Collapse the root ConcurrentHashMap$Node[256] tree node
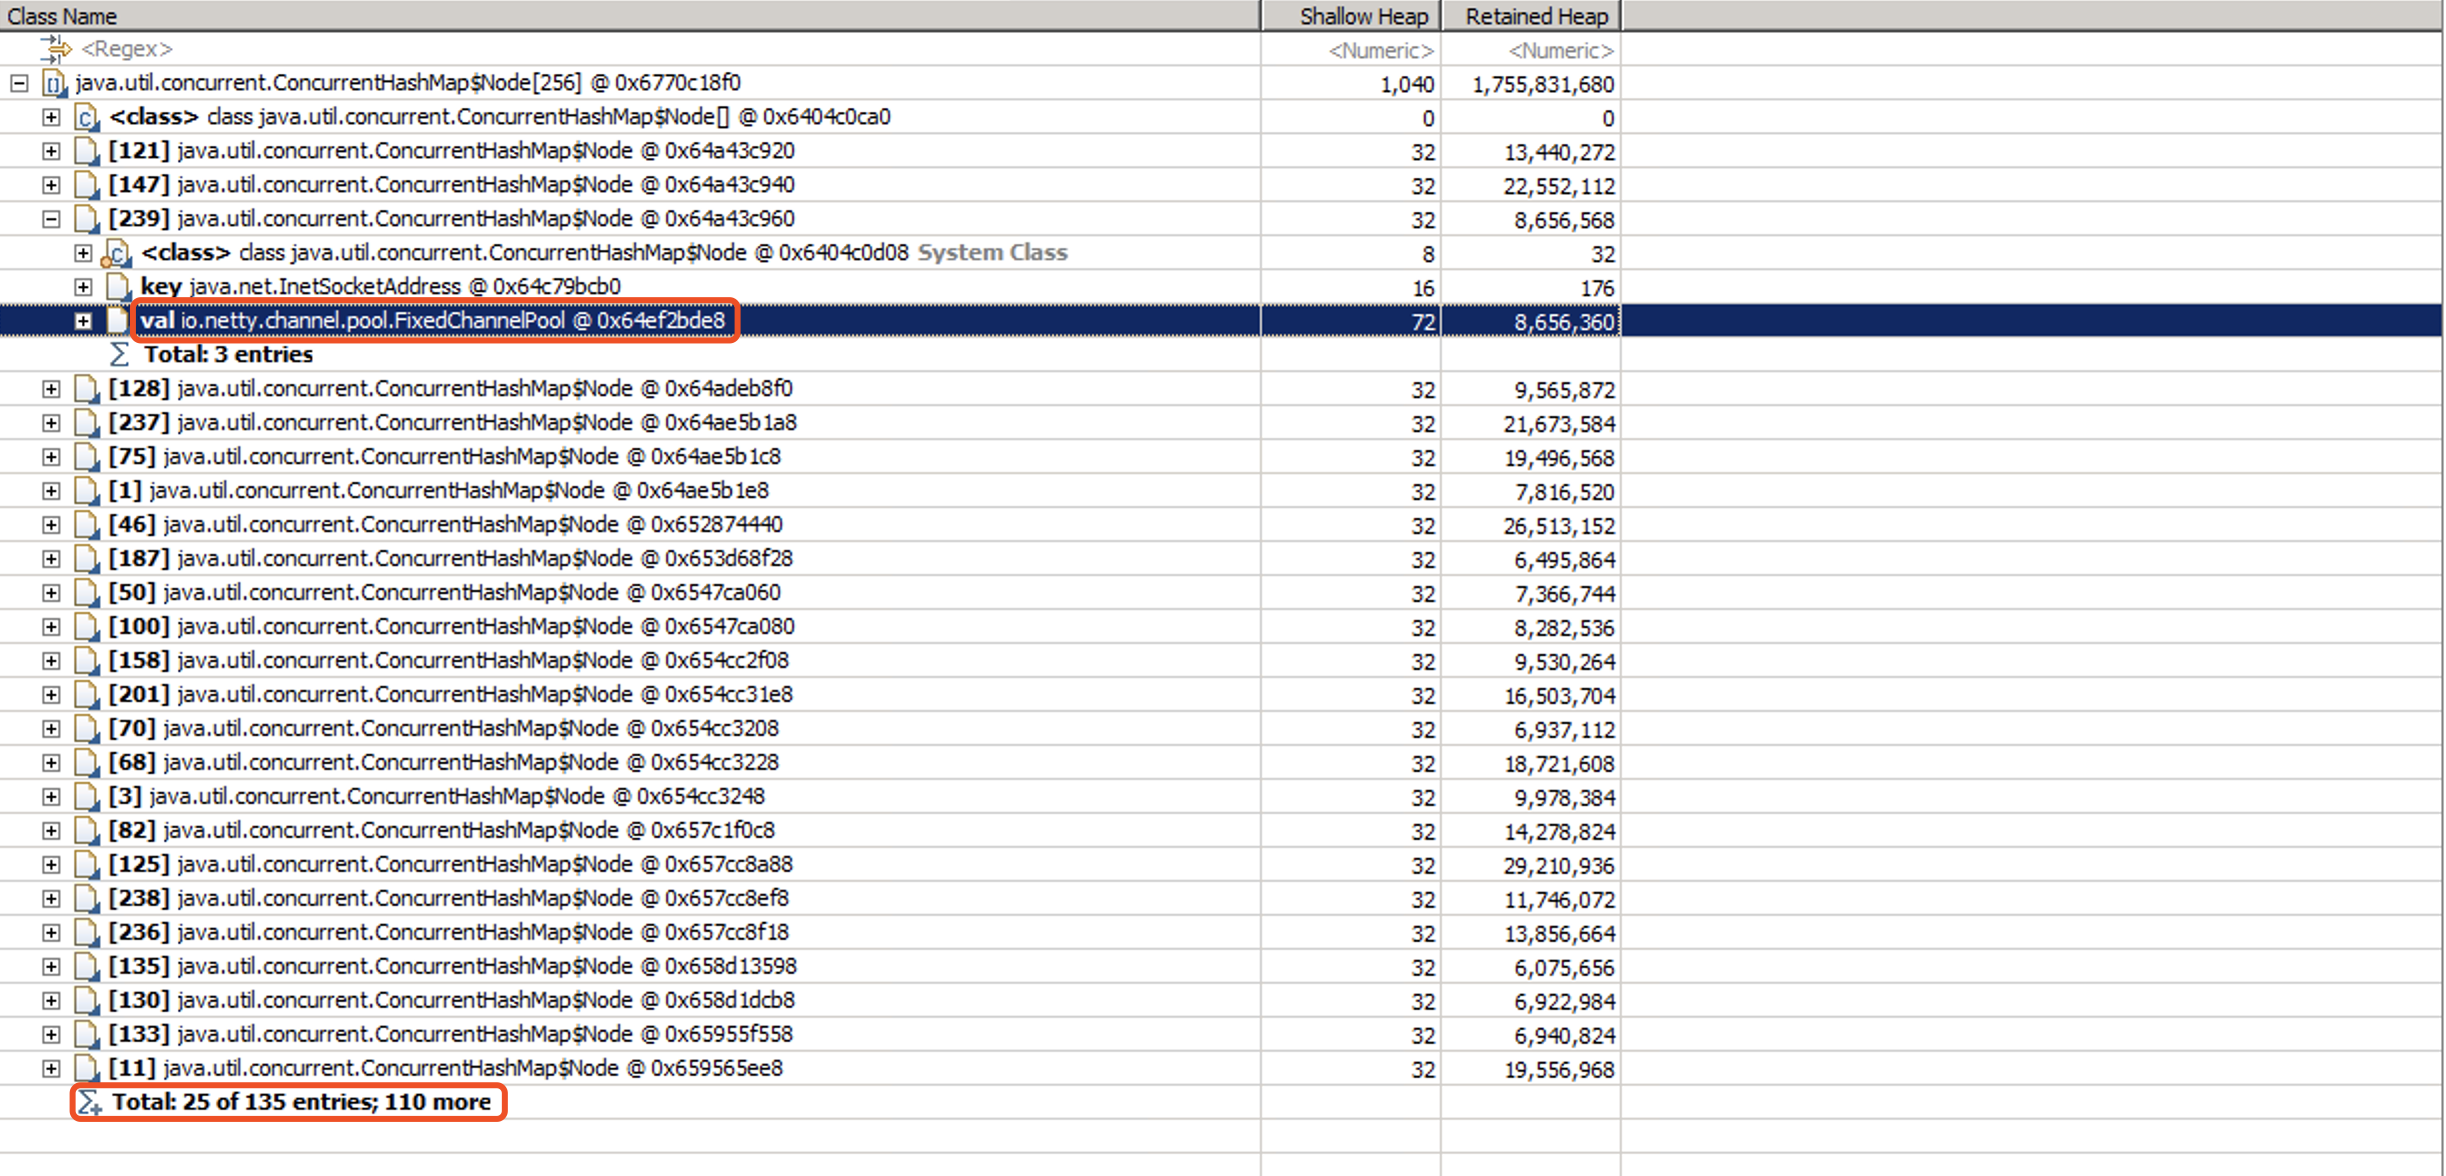Viewport: 2446px width, 1176px height. (x=20, y=84)
